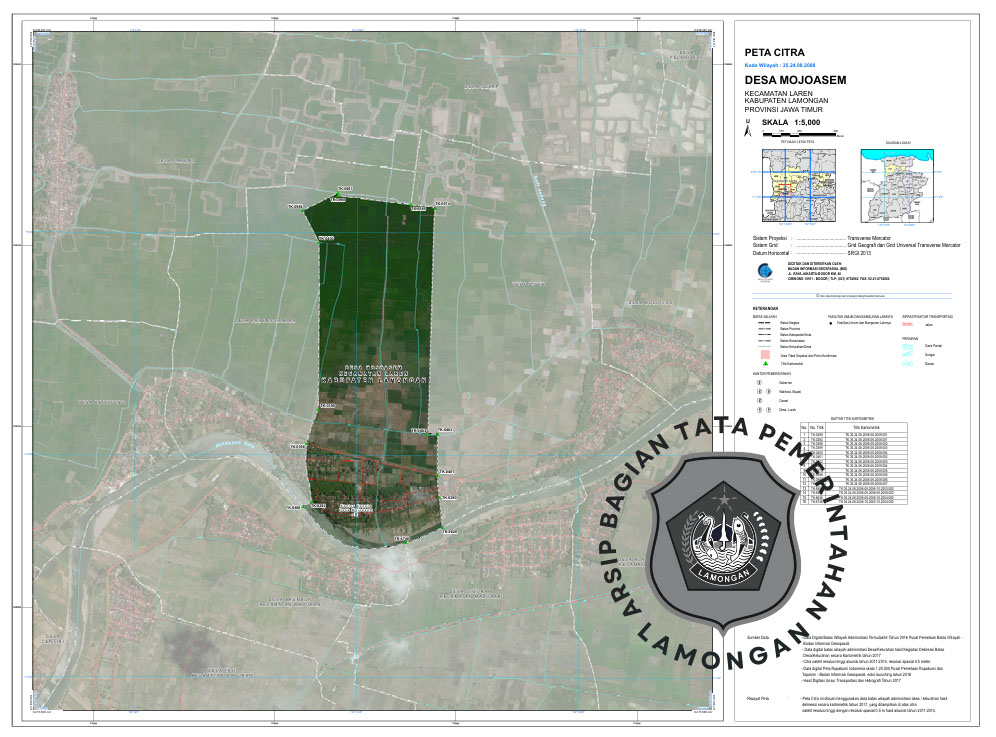Click the red Jalan road legend swatch

click(x=908, y=324)
